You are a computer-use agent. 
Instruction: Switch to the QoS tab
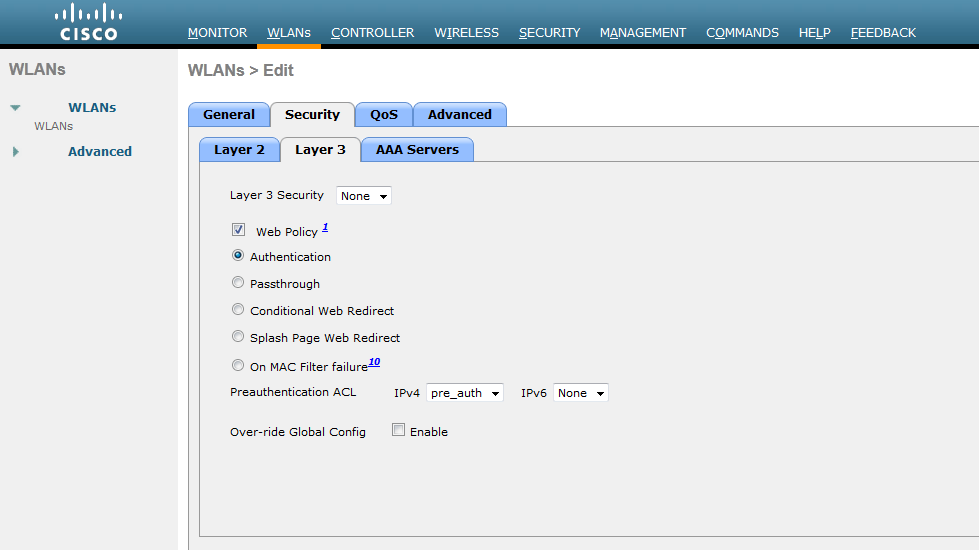point(383,115)
